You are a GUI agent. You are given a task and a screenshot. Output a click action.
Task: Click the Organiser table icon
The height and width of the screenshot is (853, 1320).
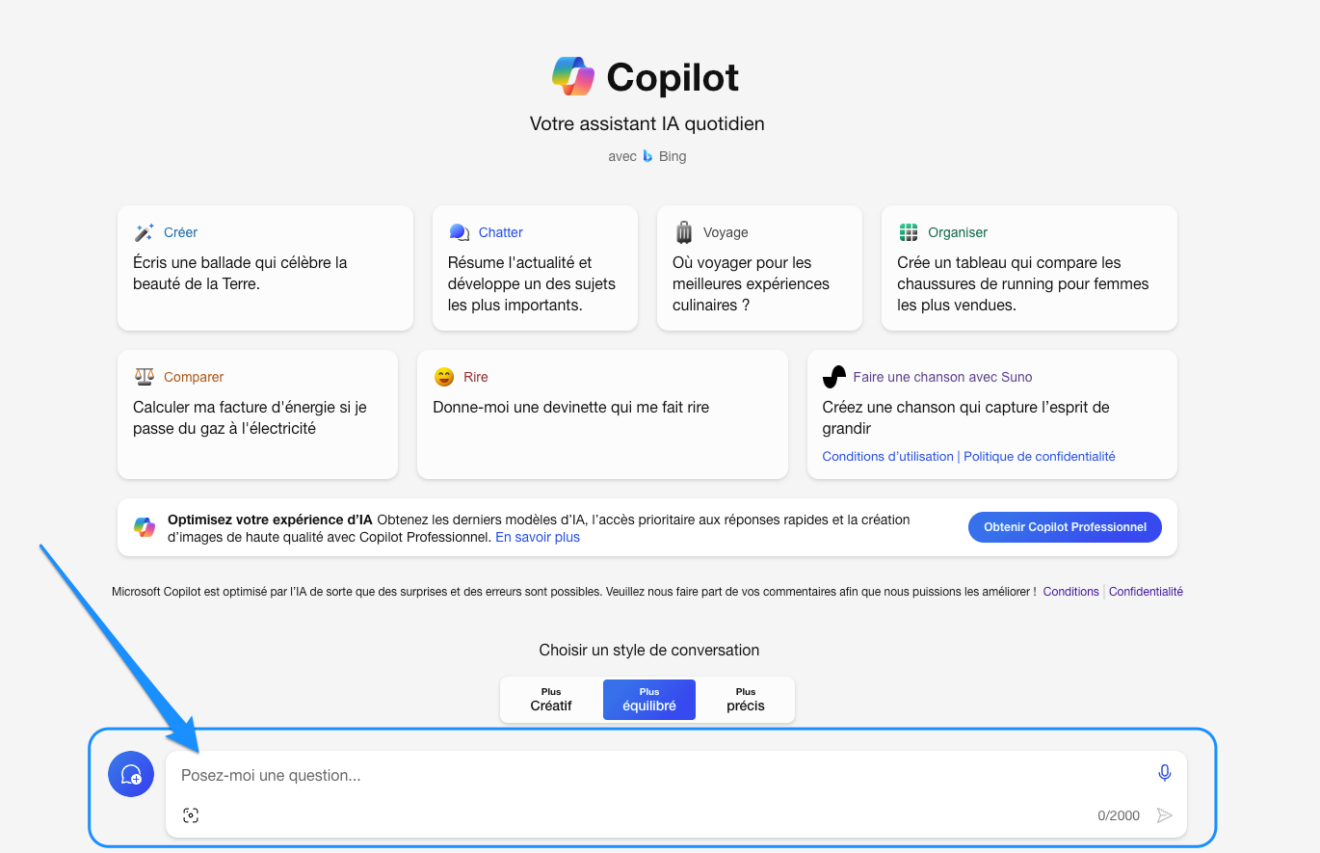click(x=908, y=231)
